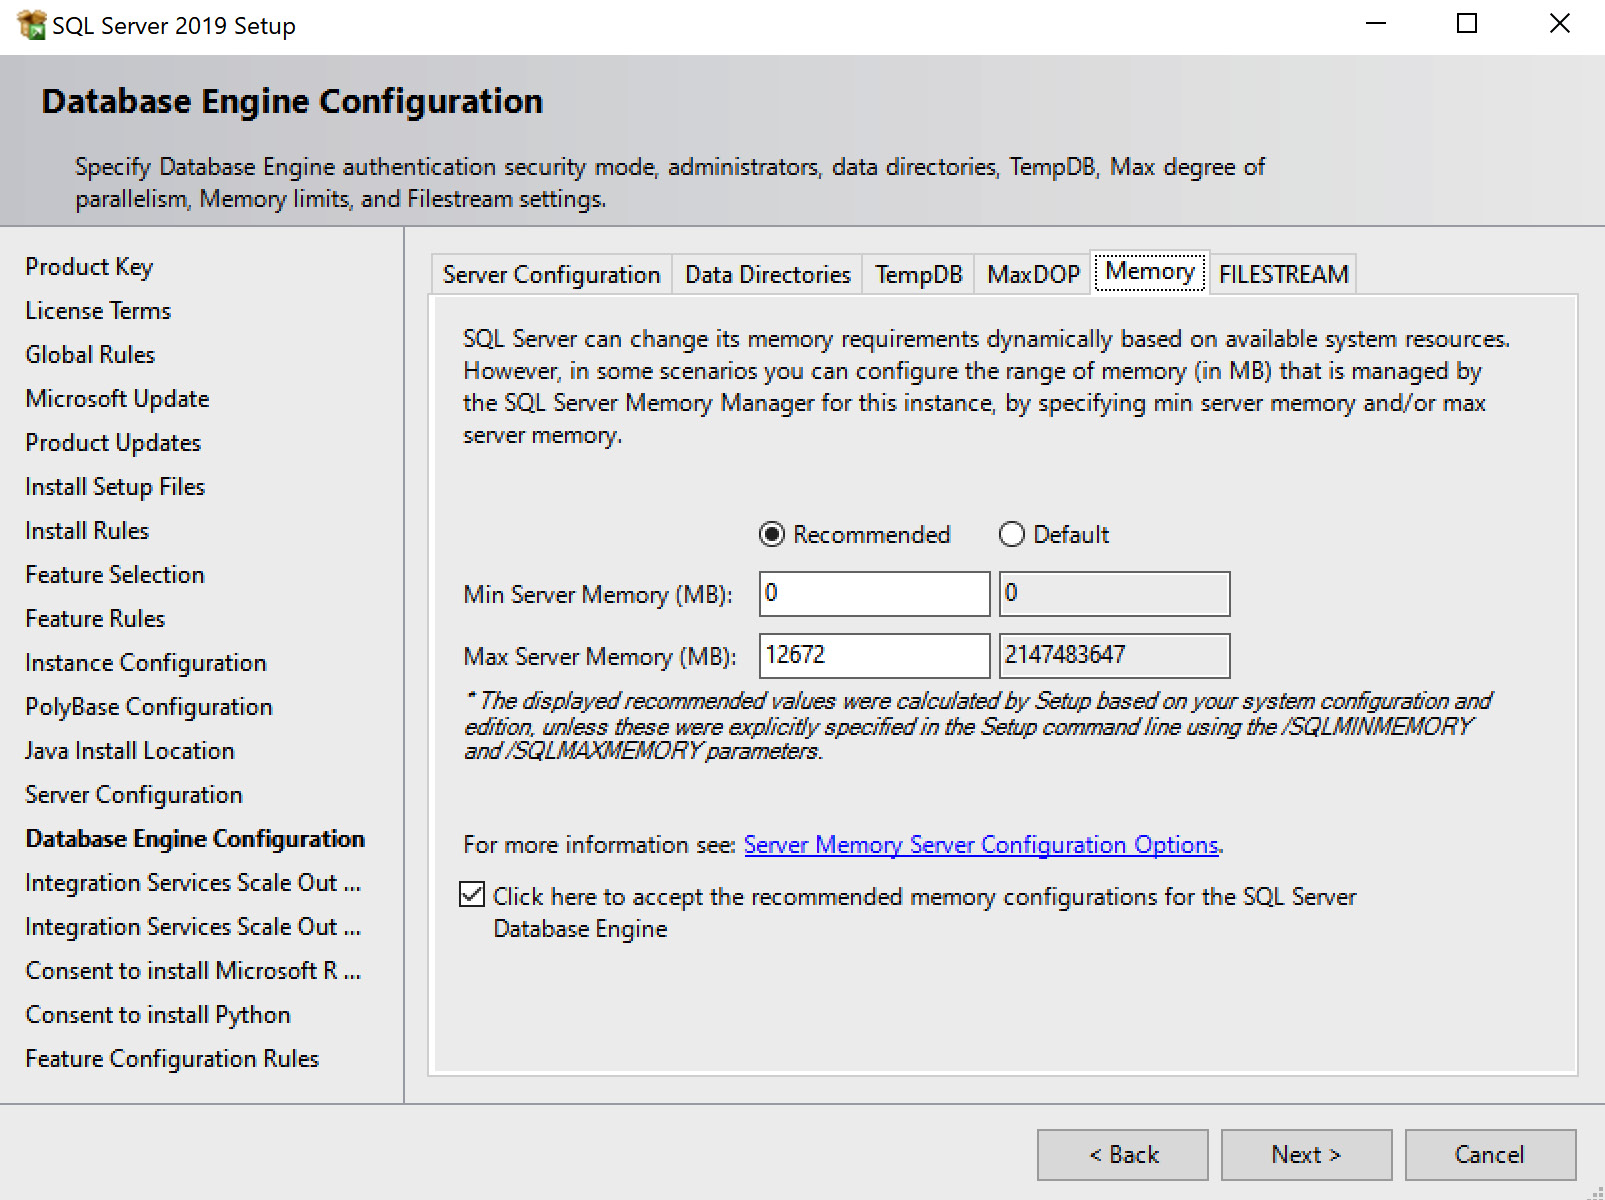Viewport: 1605px width, 1200px height.
Task: Switch to the MaxDOP tab
Action: (1032, 274)
